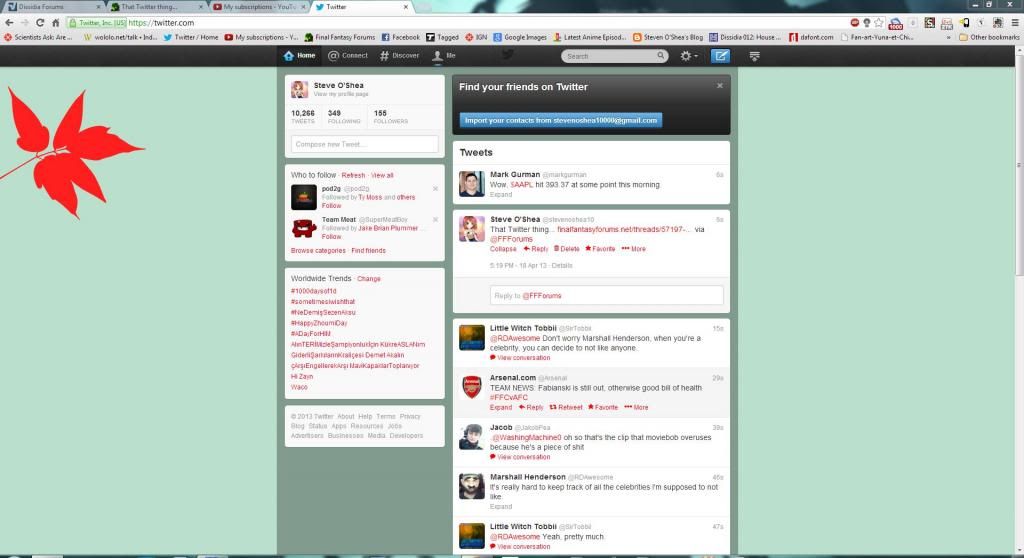
Task: Click View all in Who to follow
Action: point(382,175)
